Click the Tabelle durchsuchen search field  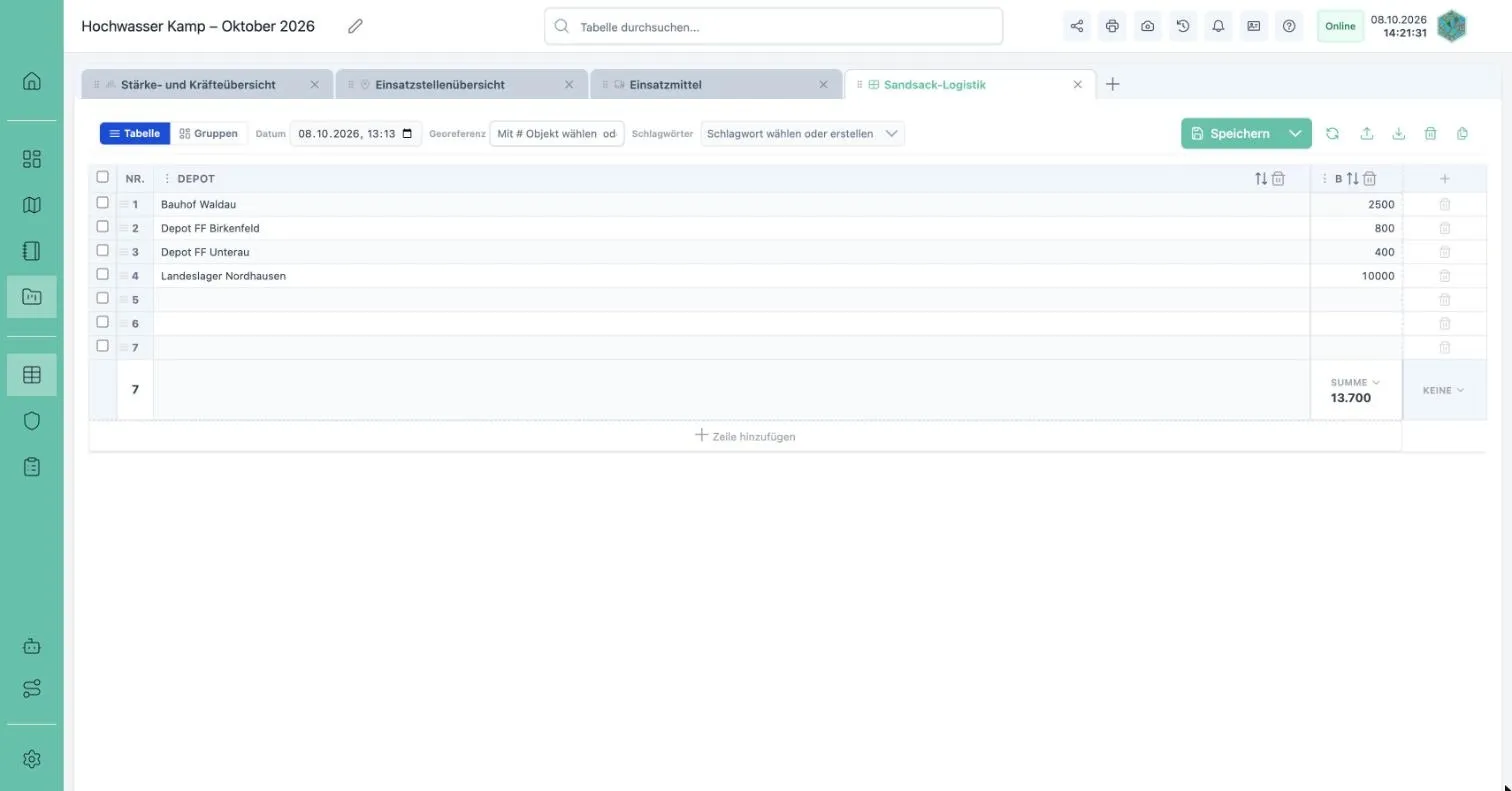tap(773, 27)
